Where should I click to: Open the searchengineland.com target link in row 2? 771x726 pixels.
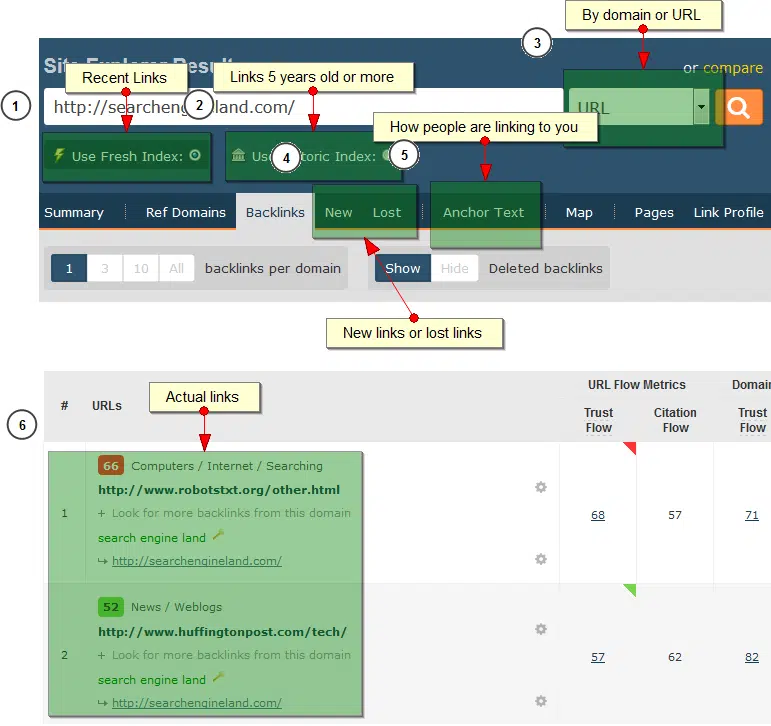(x=197, y=703)
